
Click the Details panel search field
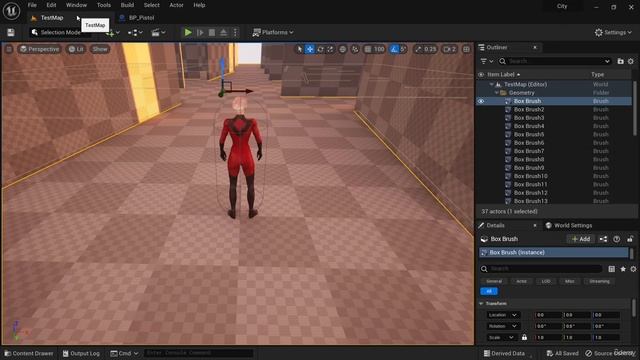pos(541,269)
